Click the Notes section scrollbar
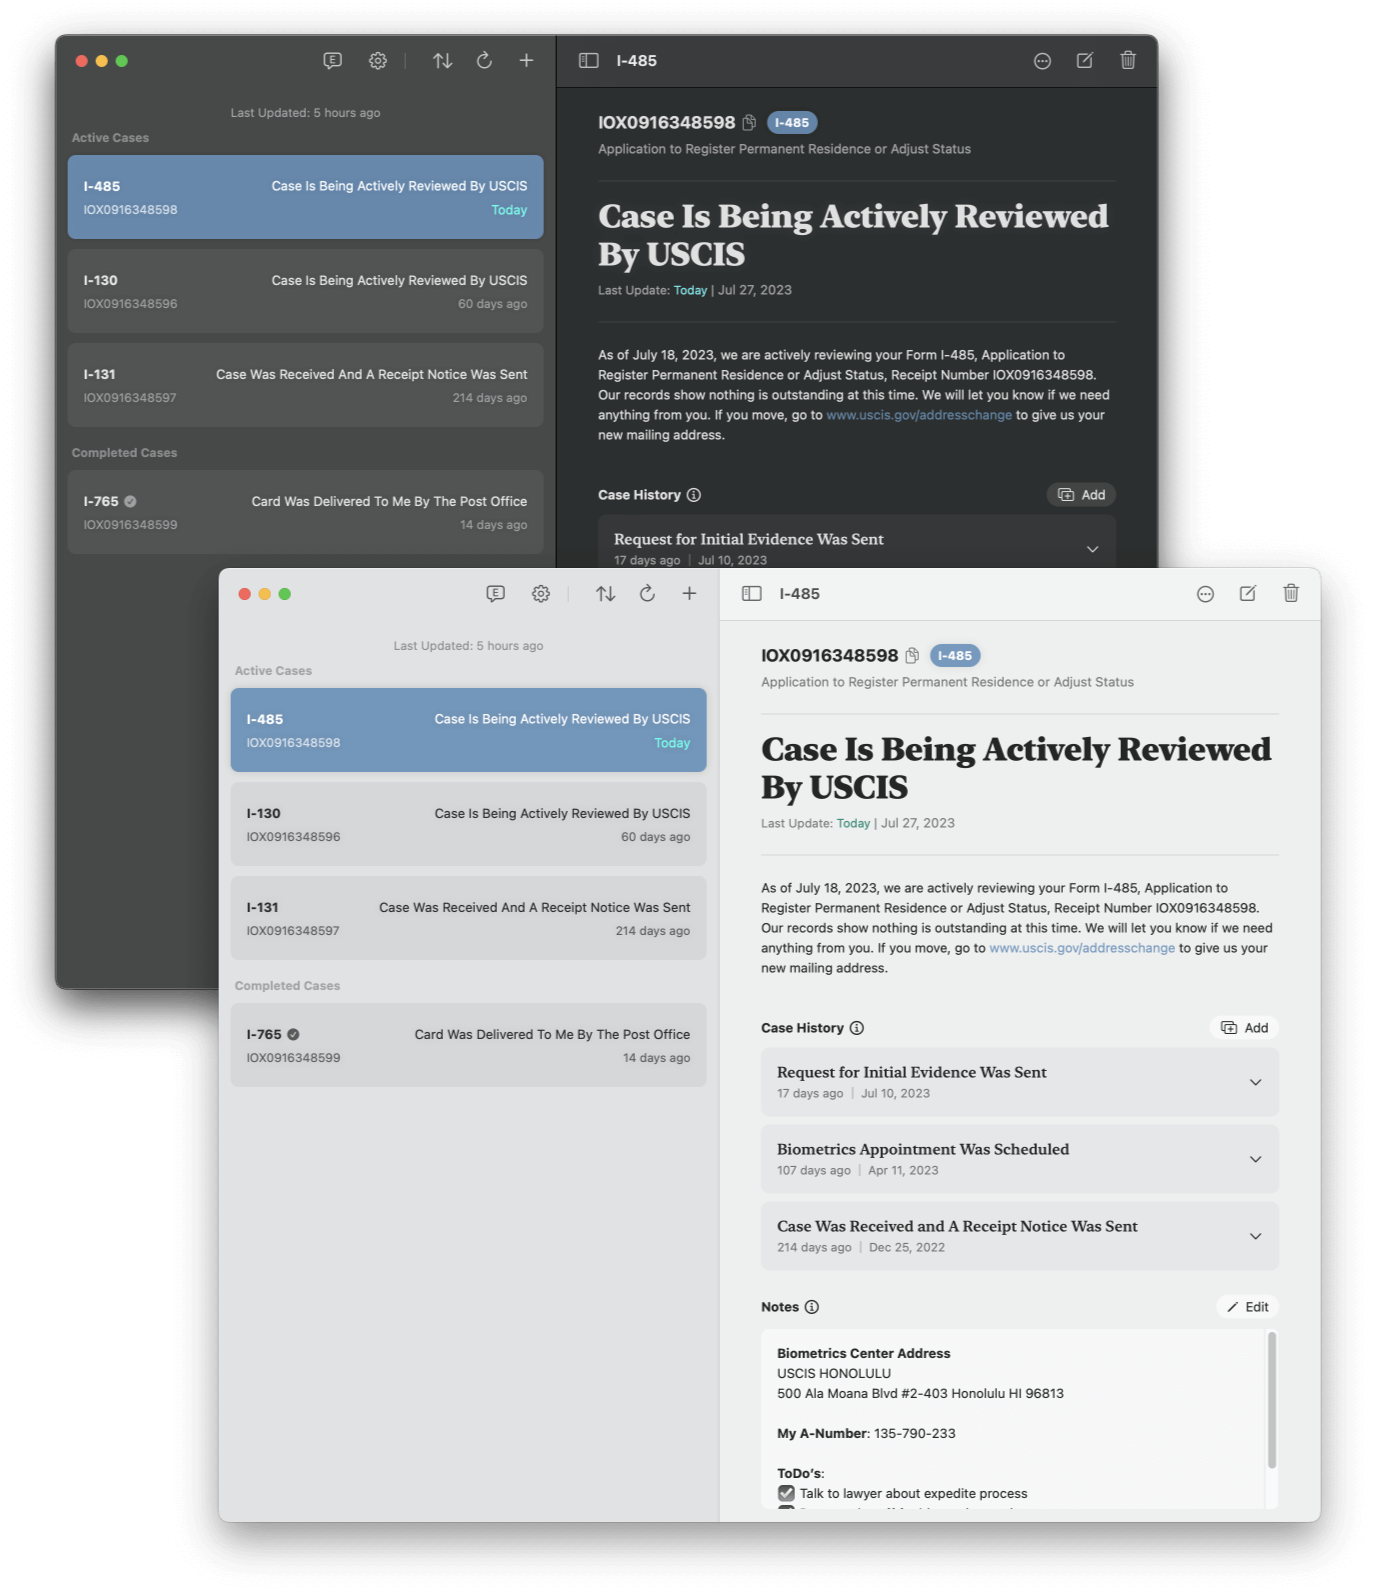 (1271, 1400)
